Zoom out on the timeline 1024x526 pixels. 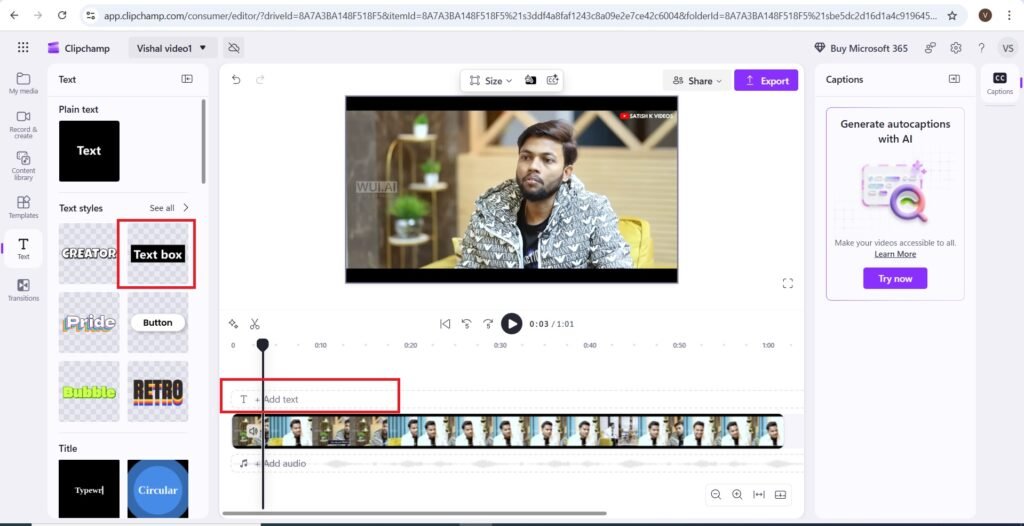click(x=716, y=494)
